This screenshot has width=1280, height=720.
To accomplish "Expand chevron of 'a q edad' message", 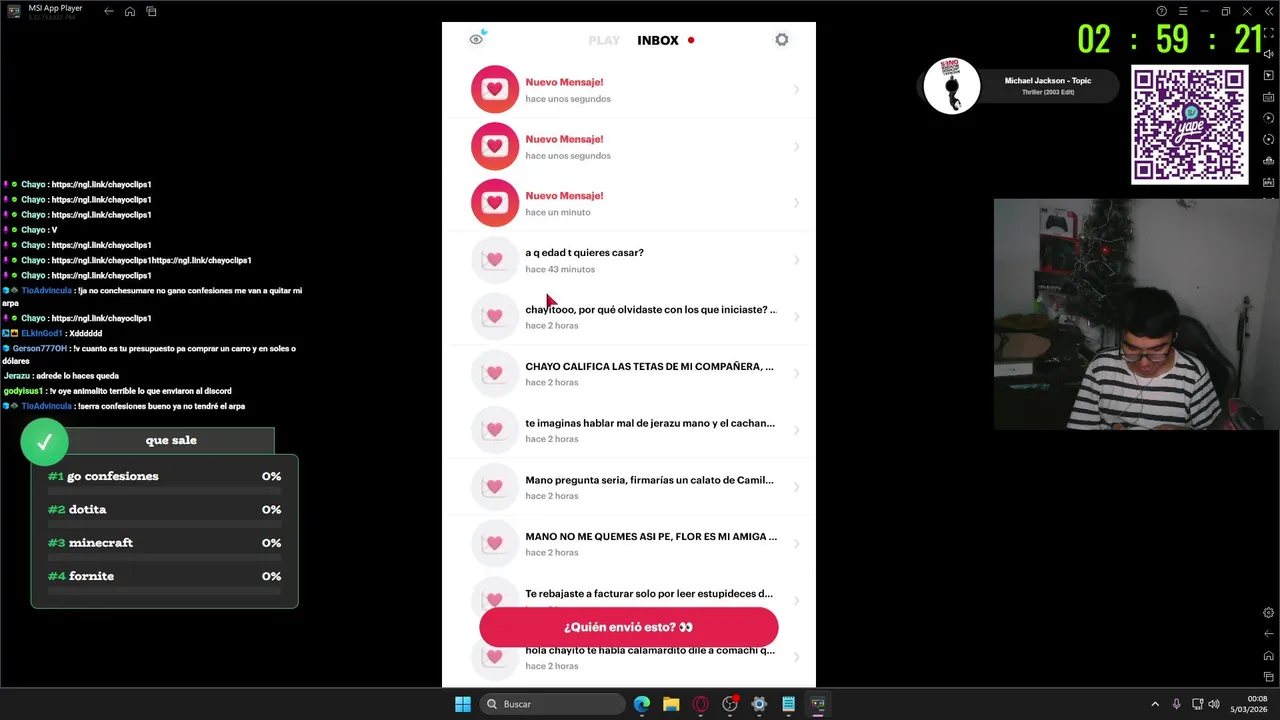I will point(797,260).
